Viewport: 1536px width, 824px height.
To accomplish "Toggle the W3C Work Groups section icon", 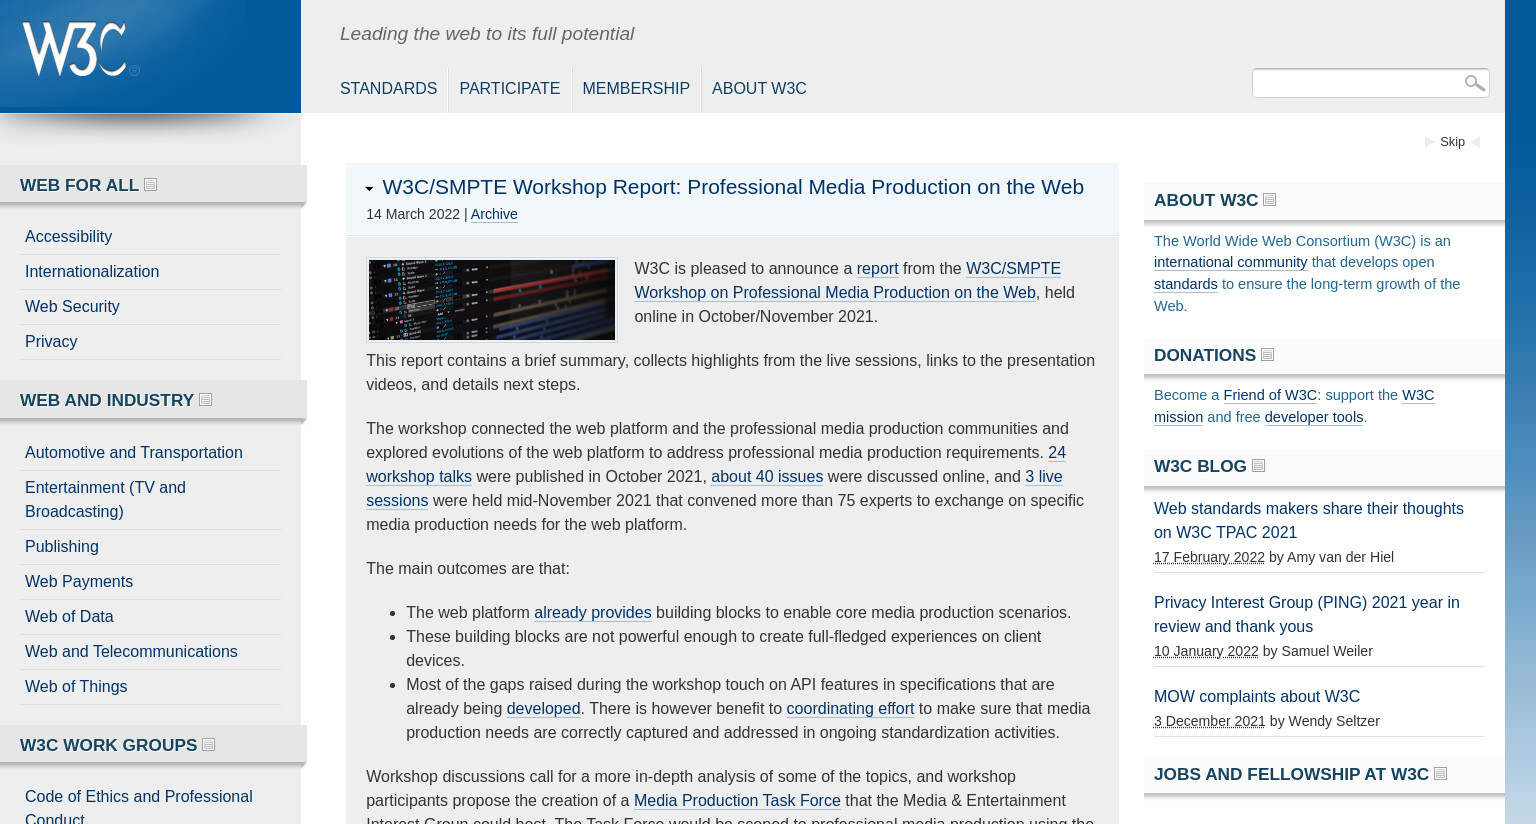I will (209, 745).
